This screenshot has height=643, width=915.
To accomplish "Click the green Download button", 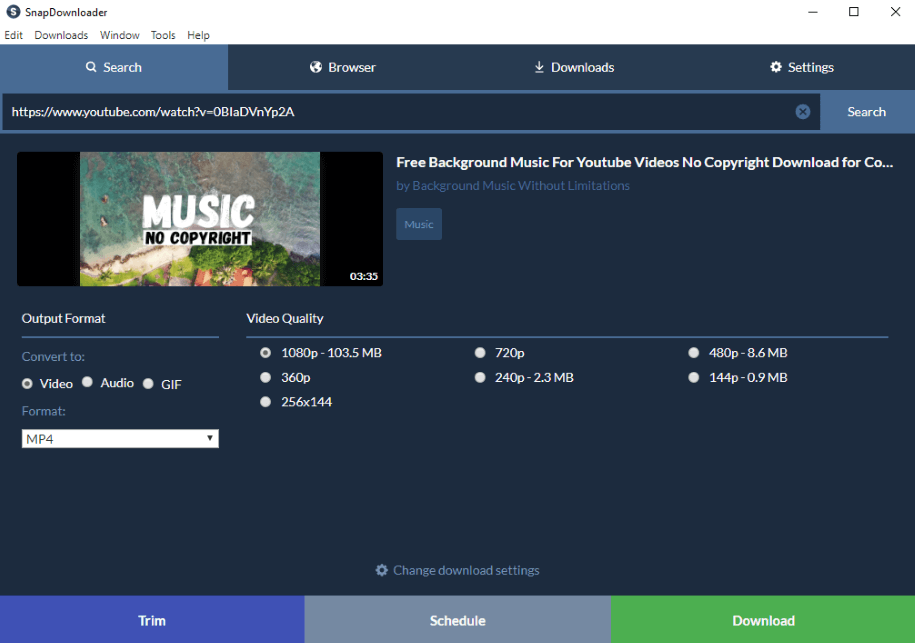I will 763,620.
